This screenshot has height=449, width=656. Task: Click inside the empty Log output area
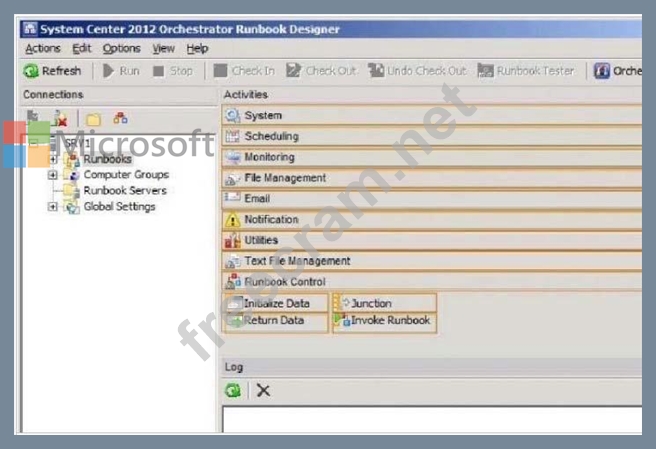432,419
